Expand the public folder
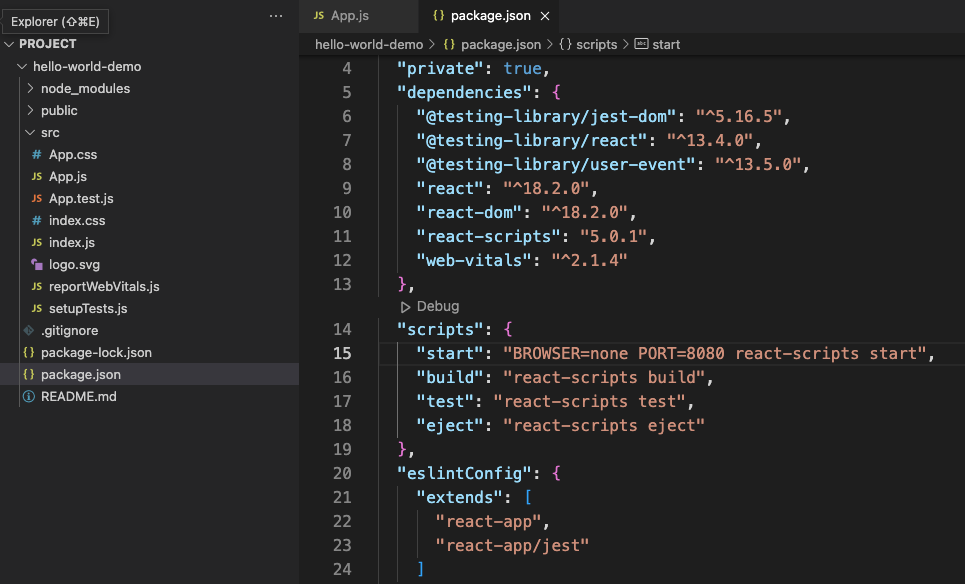This screenshot has height=584, width=965. (x=60, y=110)
